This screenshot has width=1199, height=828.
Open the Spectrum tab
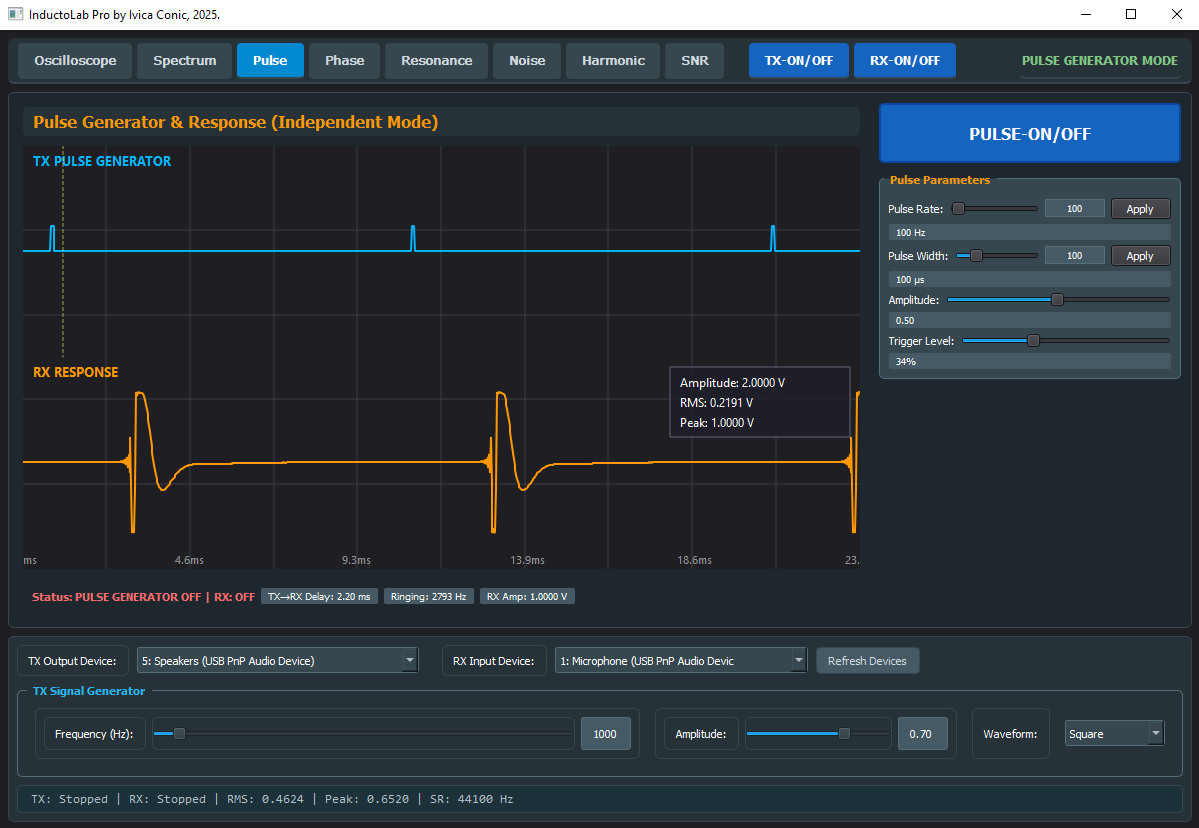[x=184, y=61]
